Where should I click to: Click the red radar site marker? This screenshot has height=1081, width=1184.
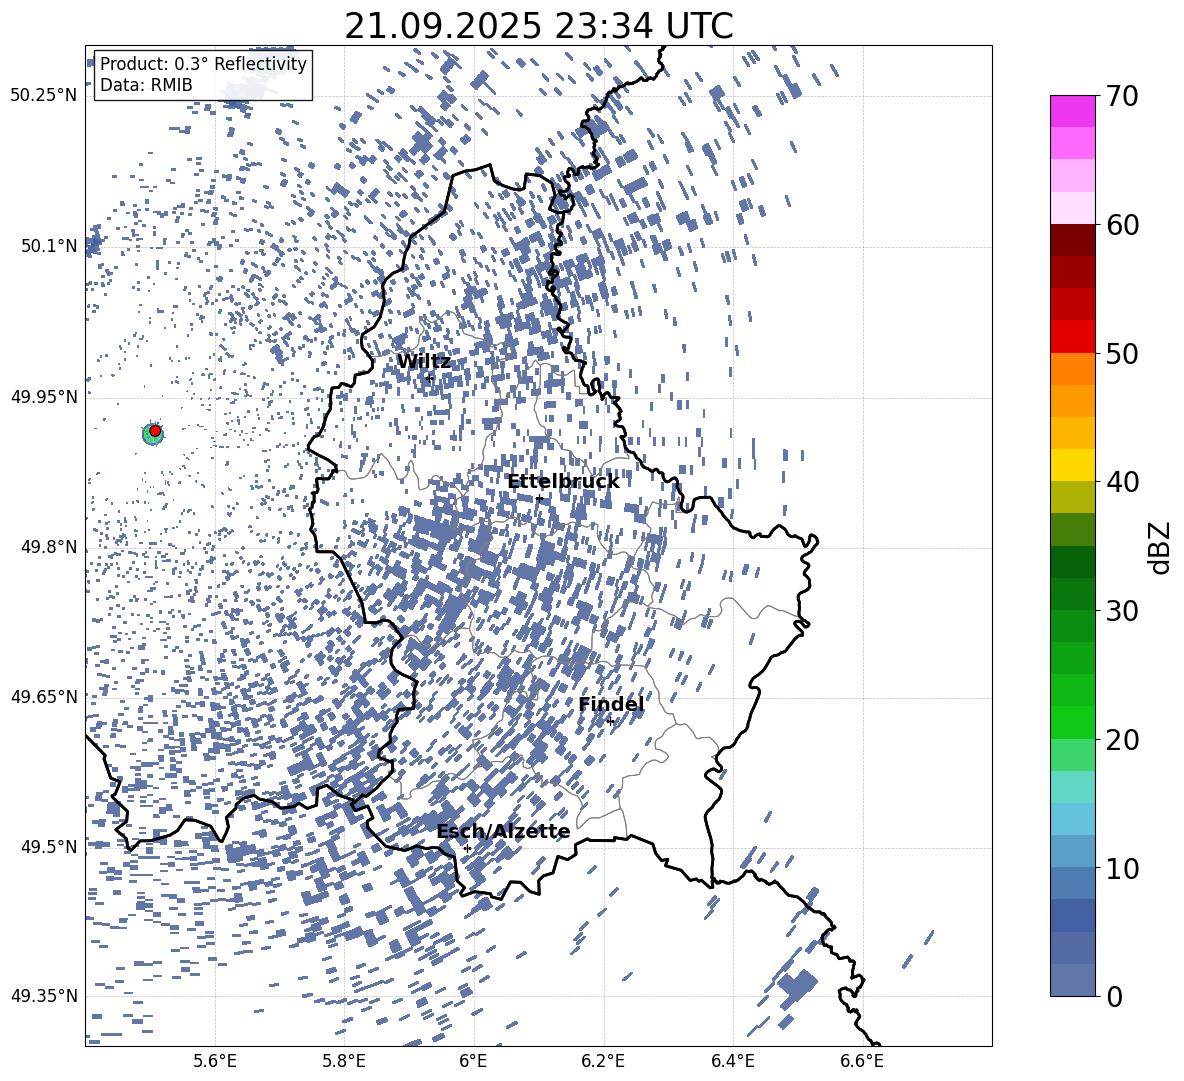click(155, 431)
